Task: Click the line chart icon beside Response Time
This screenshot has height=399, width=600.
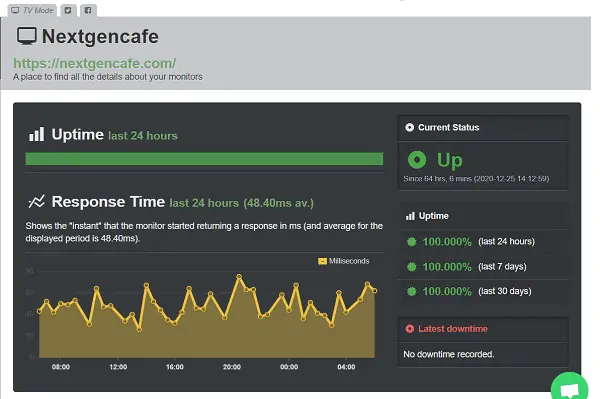Action: [x=37, y=202]
